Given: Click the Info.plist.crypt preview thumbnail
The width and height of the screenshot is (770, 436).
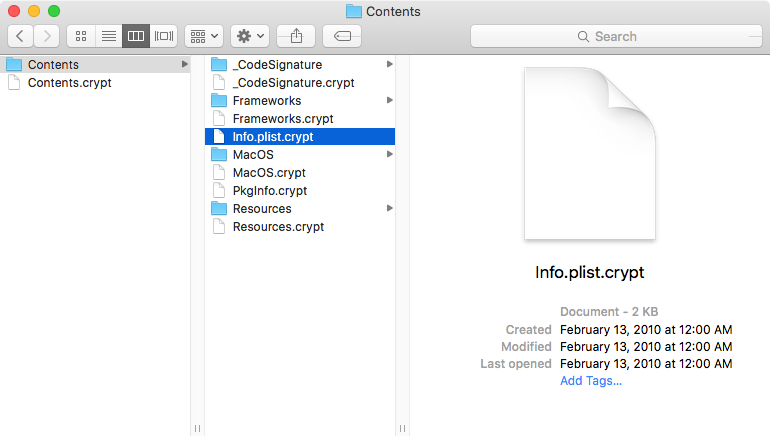Looking at the screenshot, I should tap(590, 154).
